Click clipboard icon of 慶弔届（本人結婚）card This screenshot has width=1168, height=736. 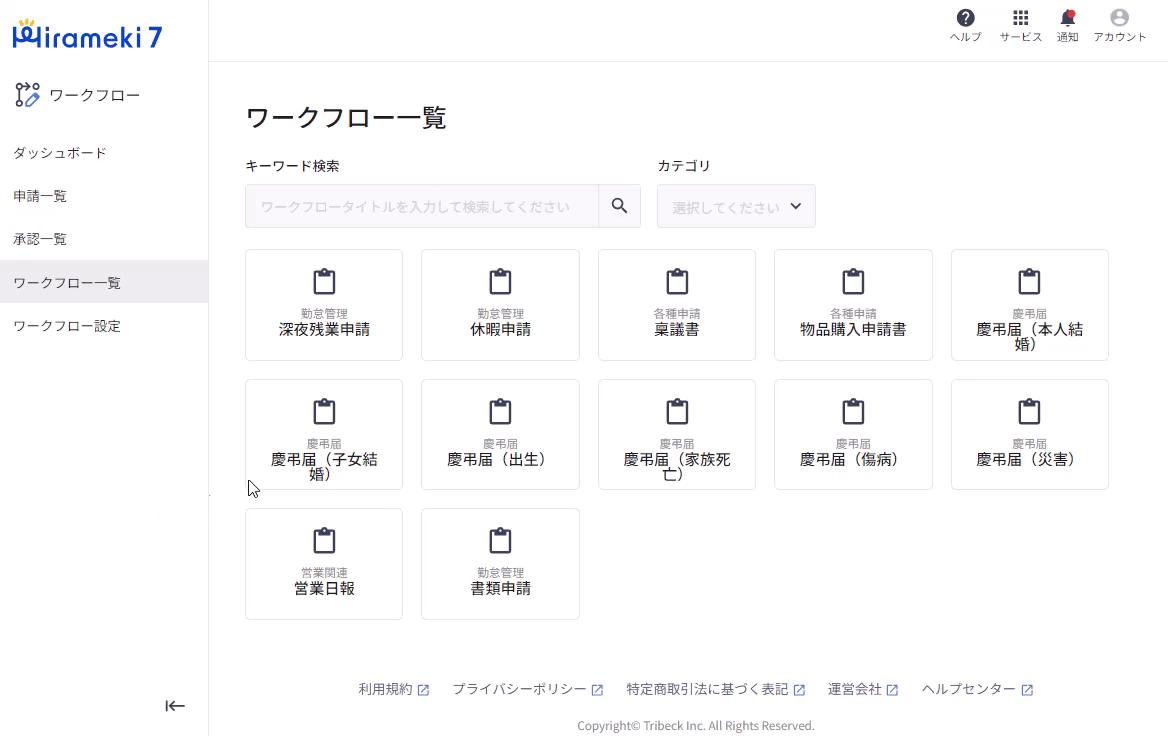1029,282
